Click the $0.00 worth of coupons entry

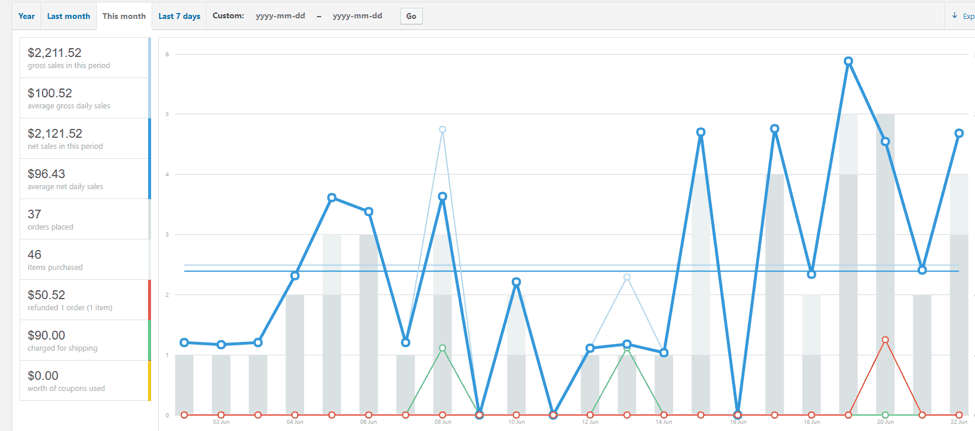(x=84, y=380)
